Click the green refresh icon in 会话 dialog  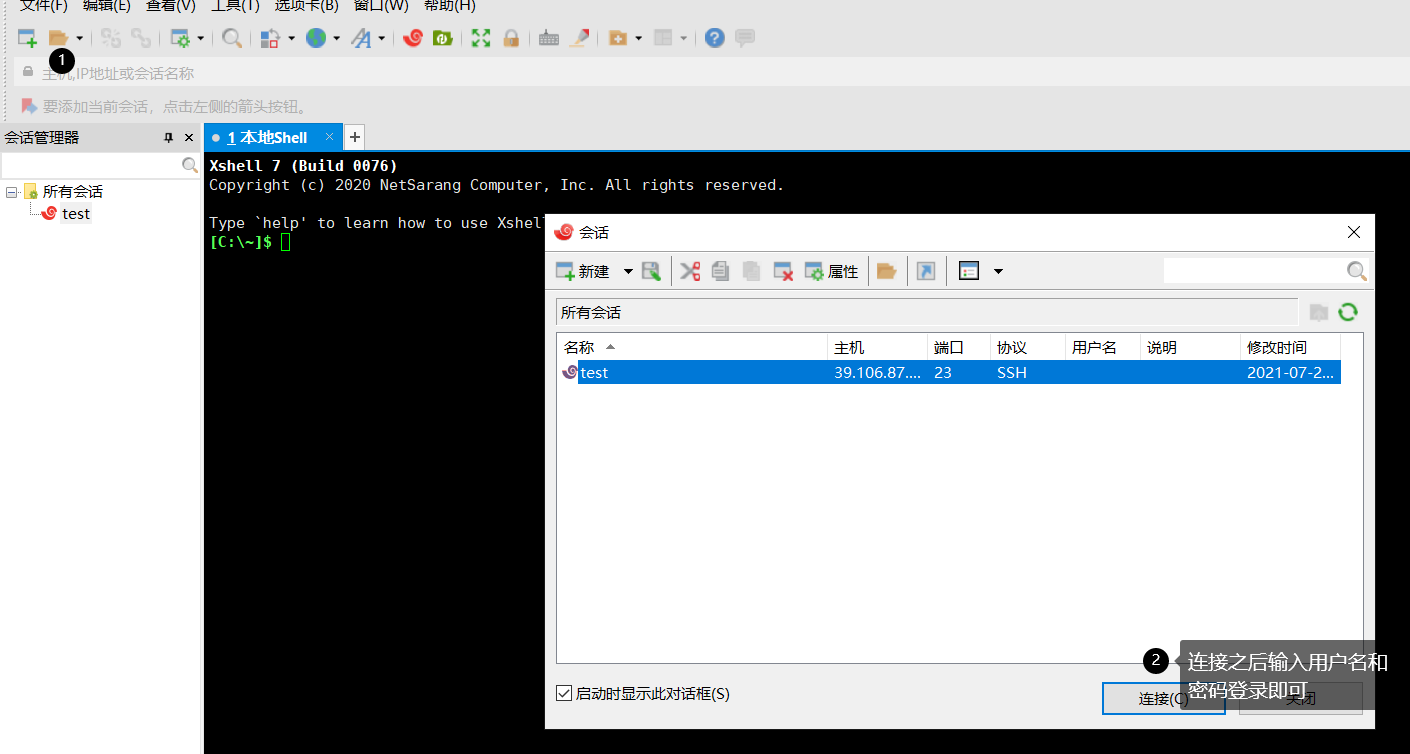pyautogui.click(x=1348, y=312)
